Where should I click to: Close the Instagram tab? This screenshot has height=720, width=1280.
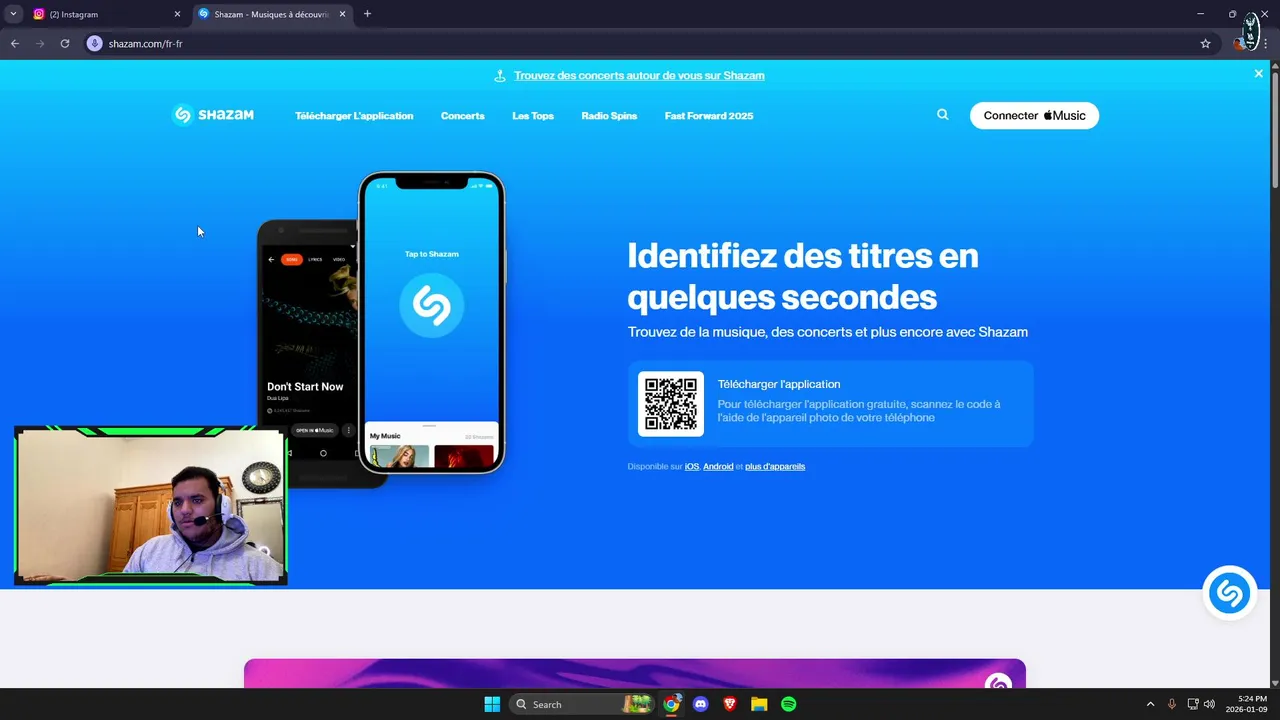177,14
